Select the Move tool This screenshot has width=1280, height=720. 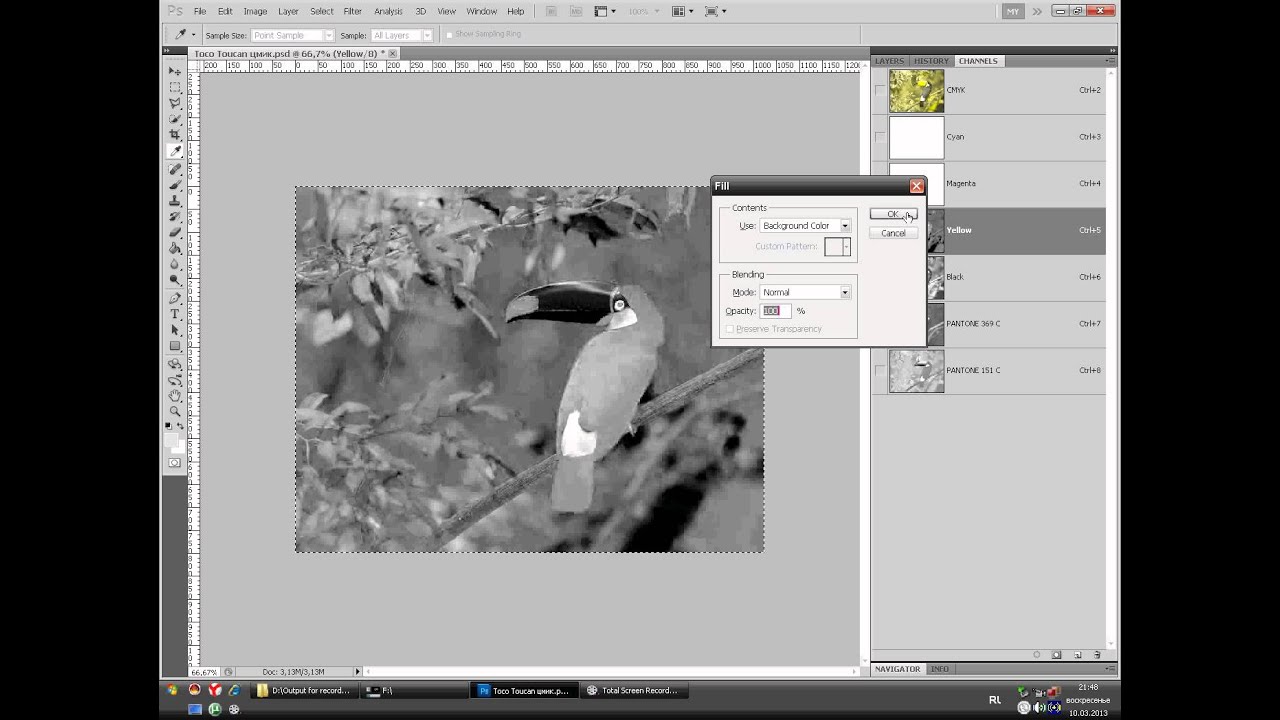[x=175, y=72]
